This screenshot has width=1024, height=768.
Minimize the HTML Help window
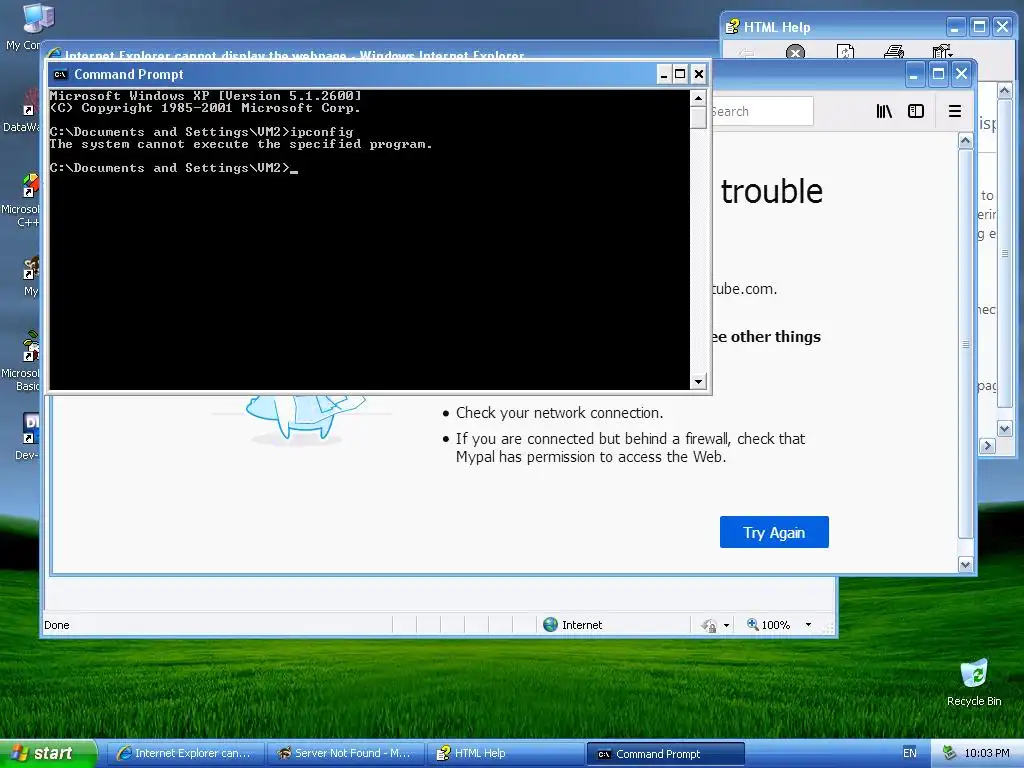[955, 27]
